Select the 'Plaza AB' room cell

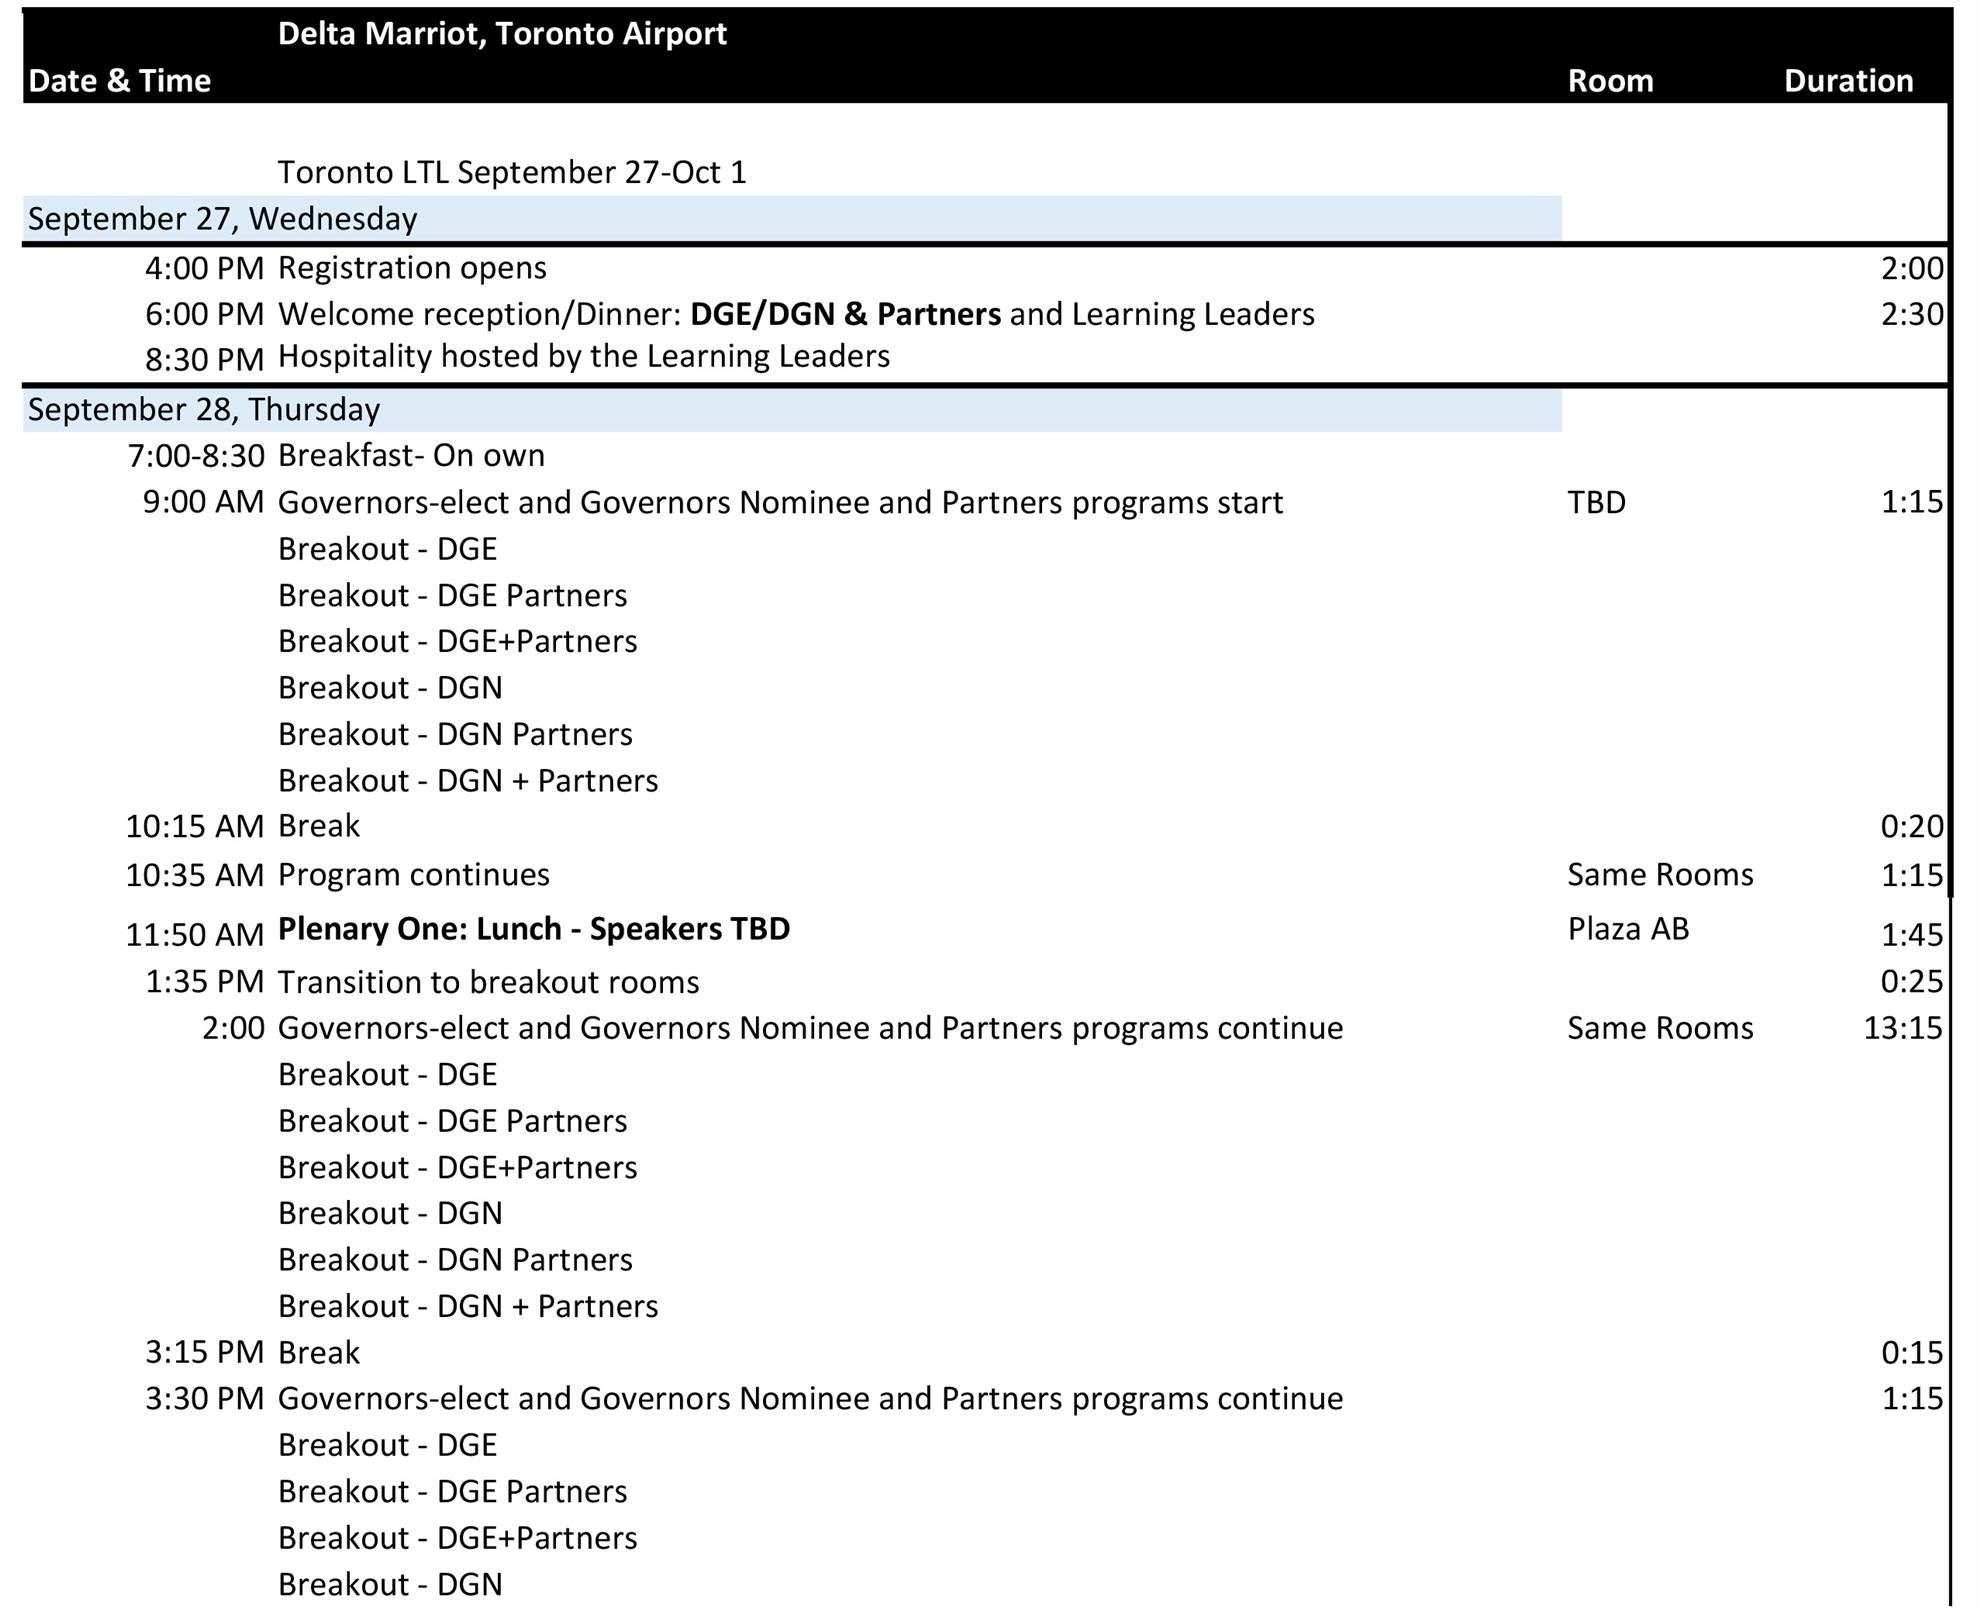point(1627,929)
